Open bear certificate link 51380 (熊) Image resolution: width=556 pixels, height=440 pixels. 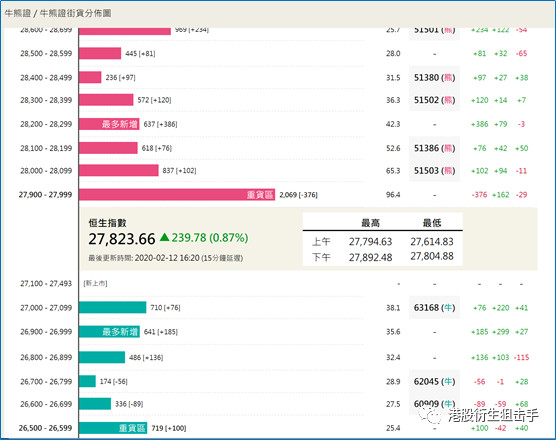434,78
